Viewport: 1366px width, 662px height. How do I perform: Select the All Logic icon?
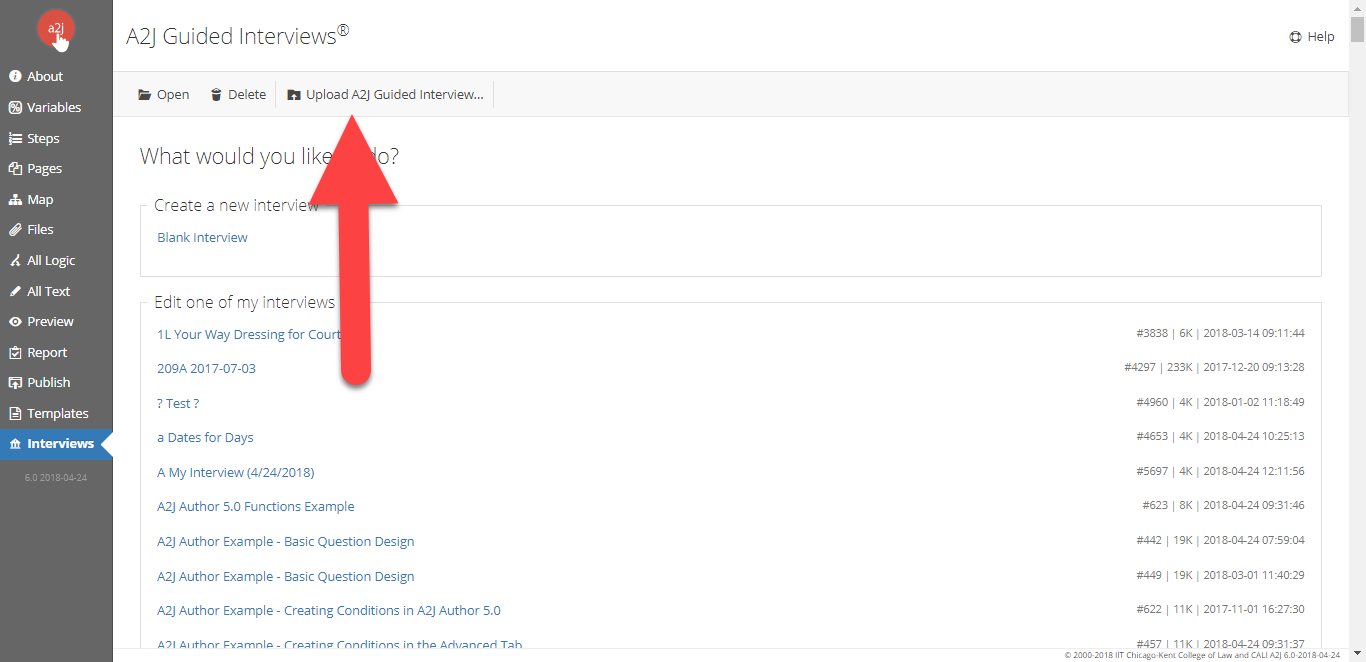tap(15, 260)
